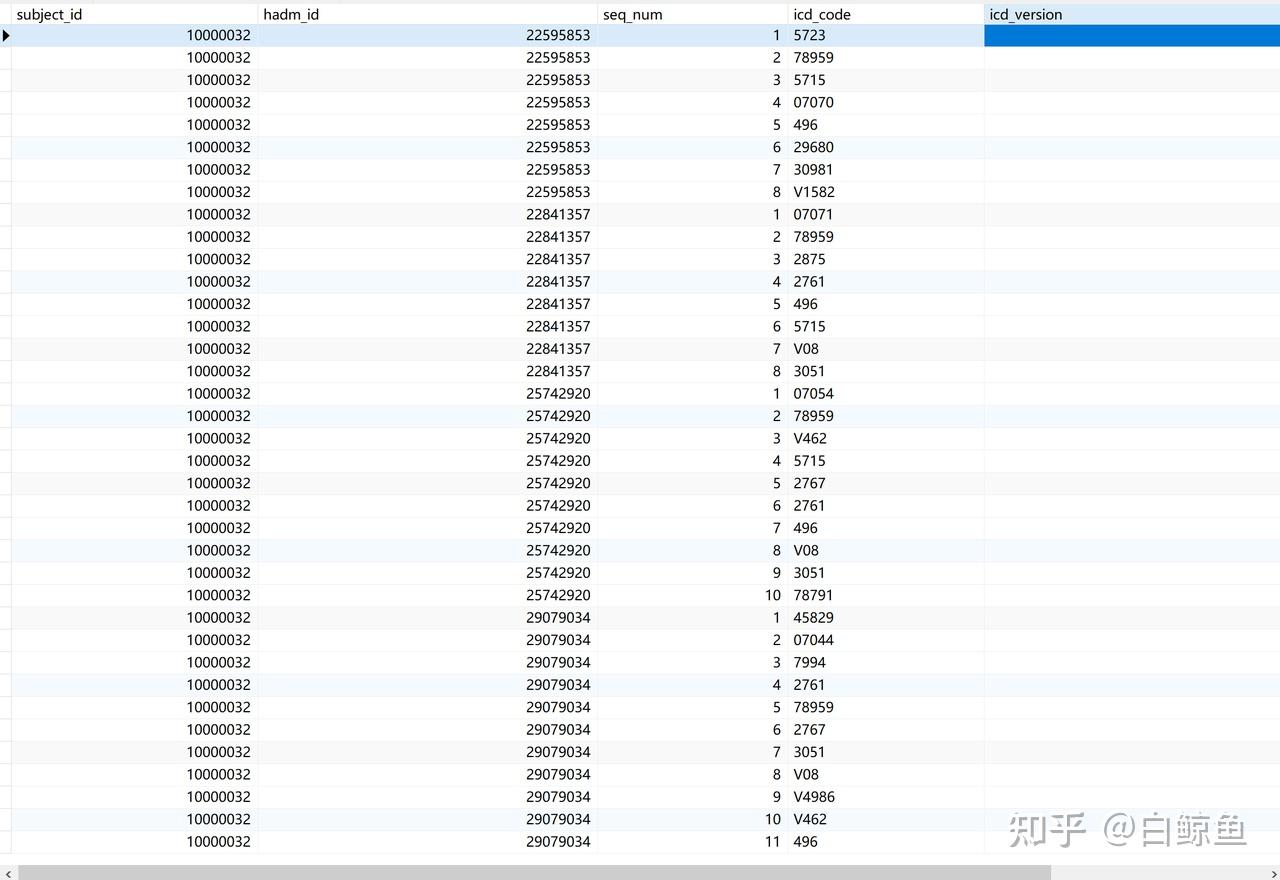Select cell with icd_code 45829
This screenshot has height=880, width=1280.
[886, 617]
